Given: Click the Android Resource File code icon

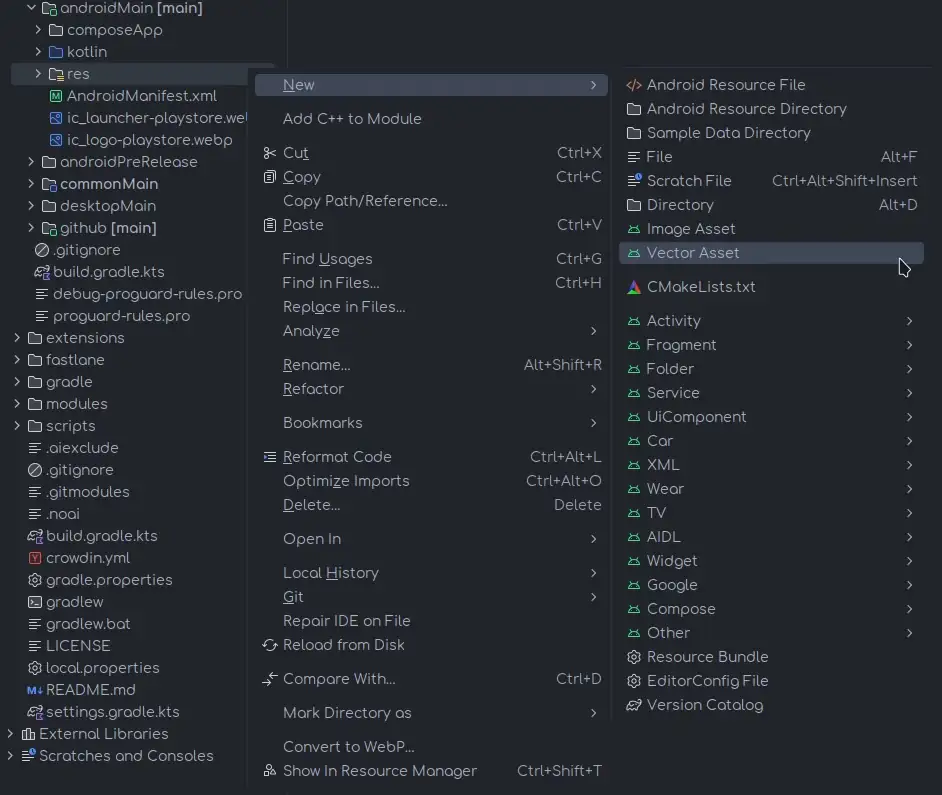Looking at the screenshot, I should click(x=633, y=85).
